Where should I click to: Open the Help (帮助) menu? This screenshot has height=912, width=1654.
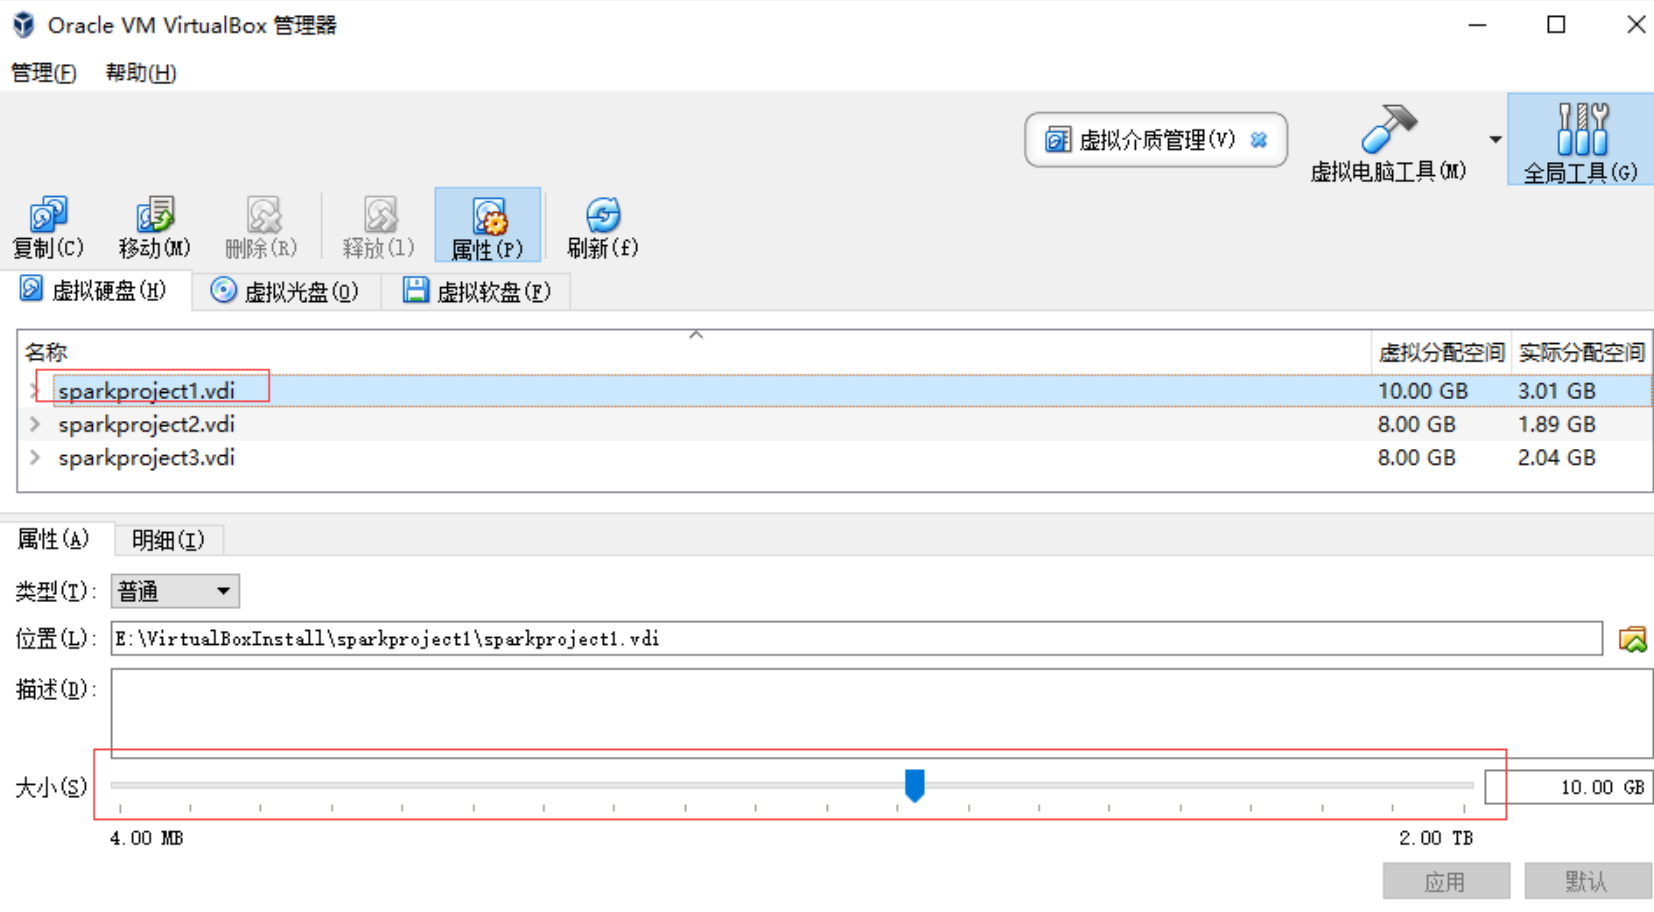141,73
